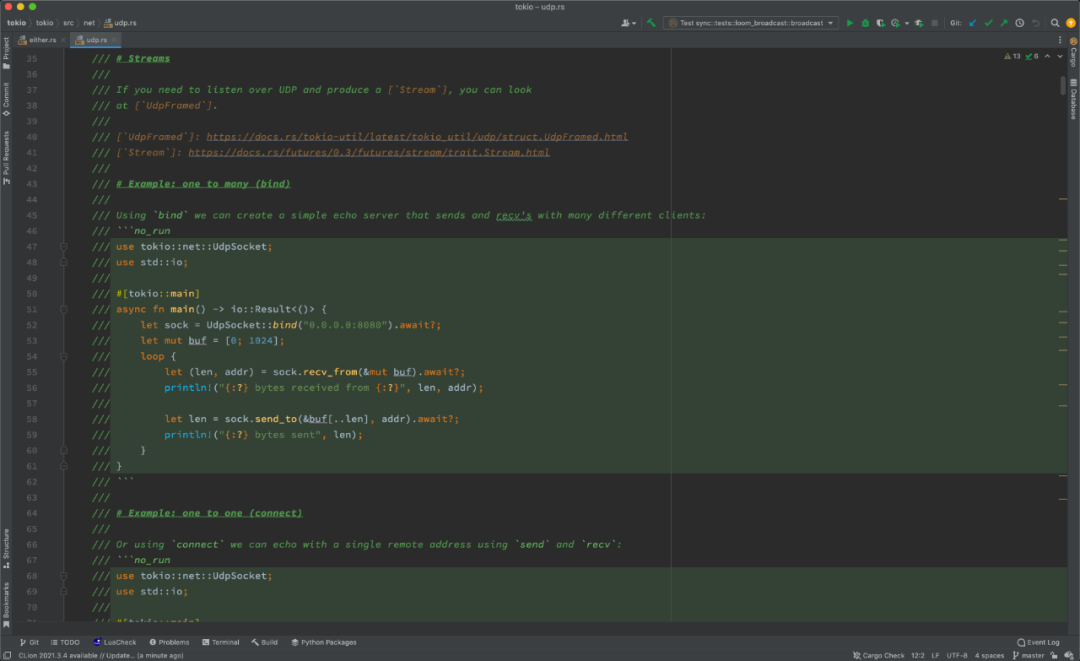This screenshot has width=1080, height=661.
Task: Open the Build tool window
Action: [x=264, y=642]
